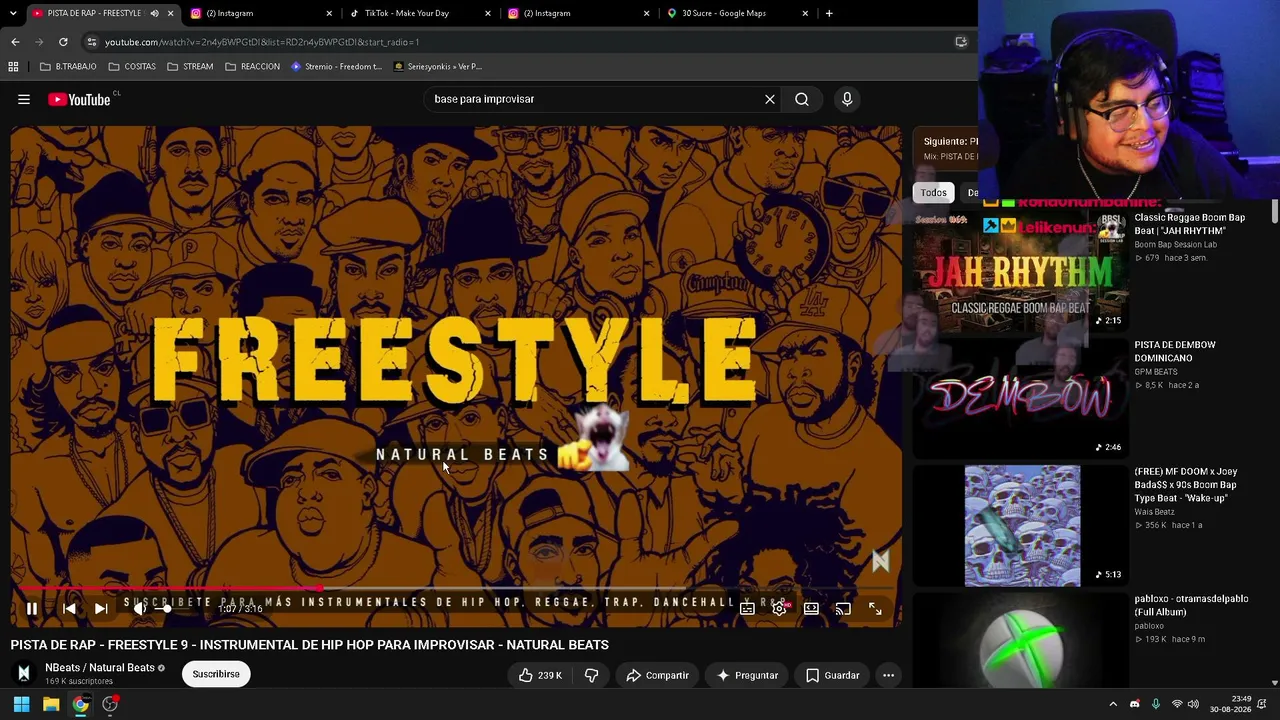Switch to theater mode in the player
The image size is (1280, 720).
[811, 608]
